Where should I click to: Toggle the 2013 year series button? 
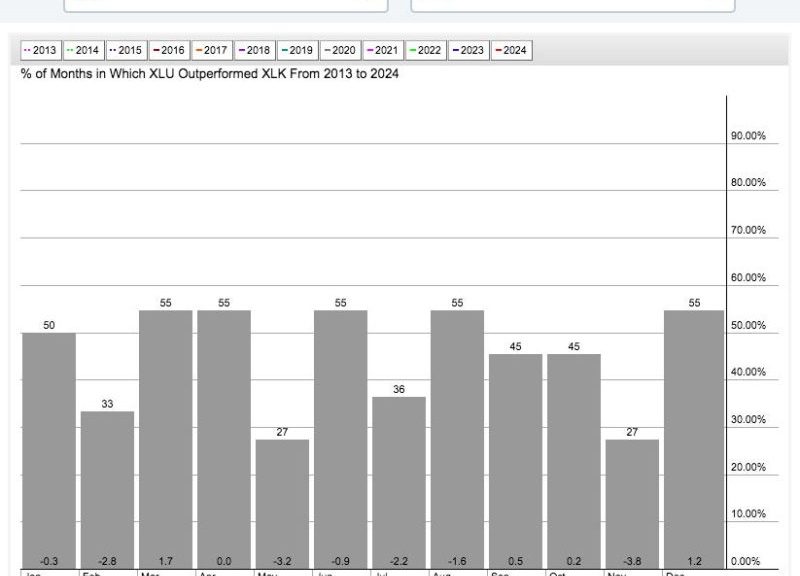(x=41, y=51)
